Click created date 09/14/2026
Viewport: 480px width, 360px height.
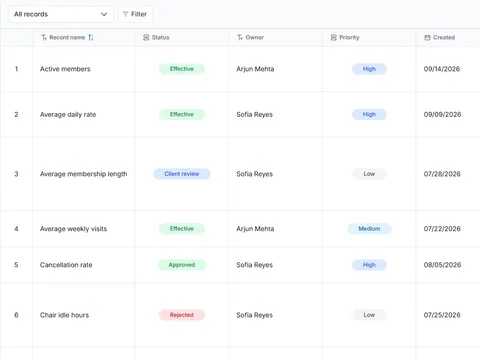click(x=442, y=69)
